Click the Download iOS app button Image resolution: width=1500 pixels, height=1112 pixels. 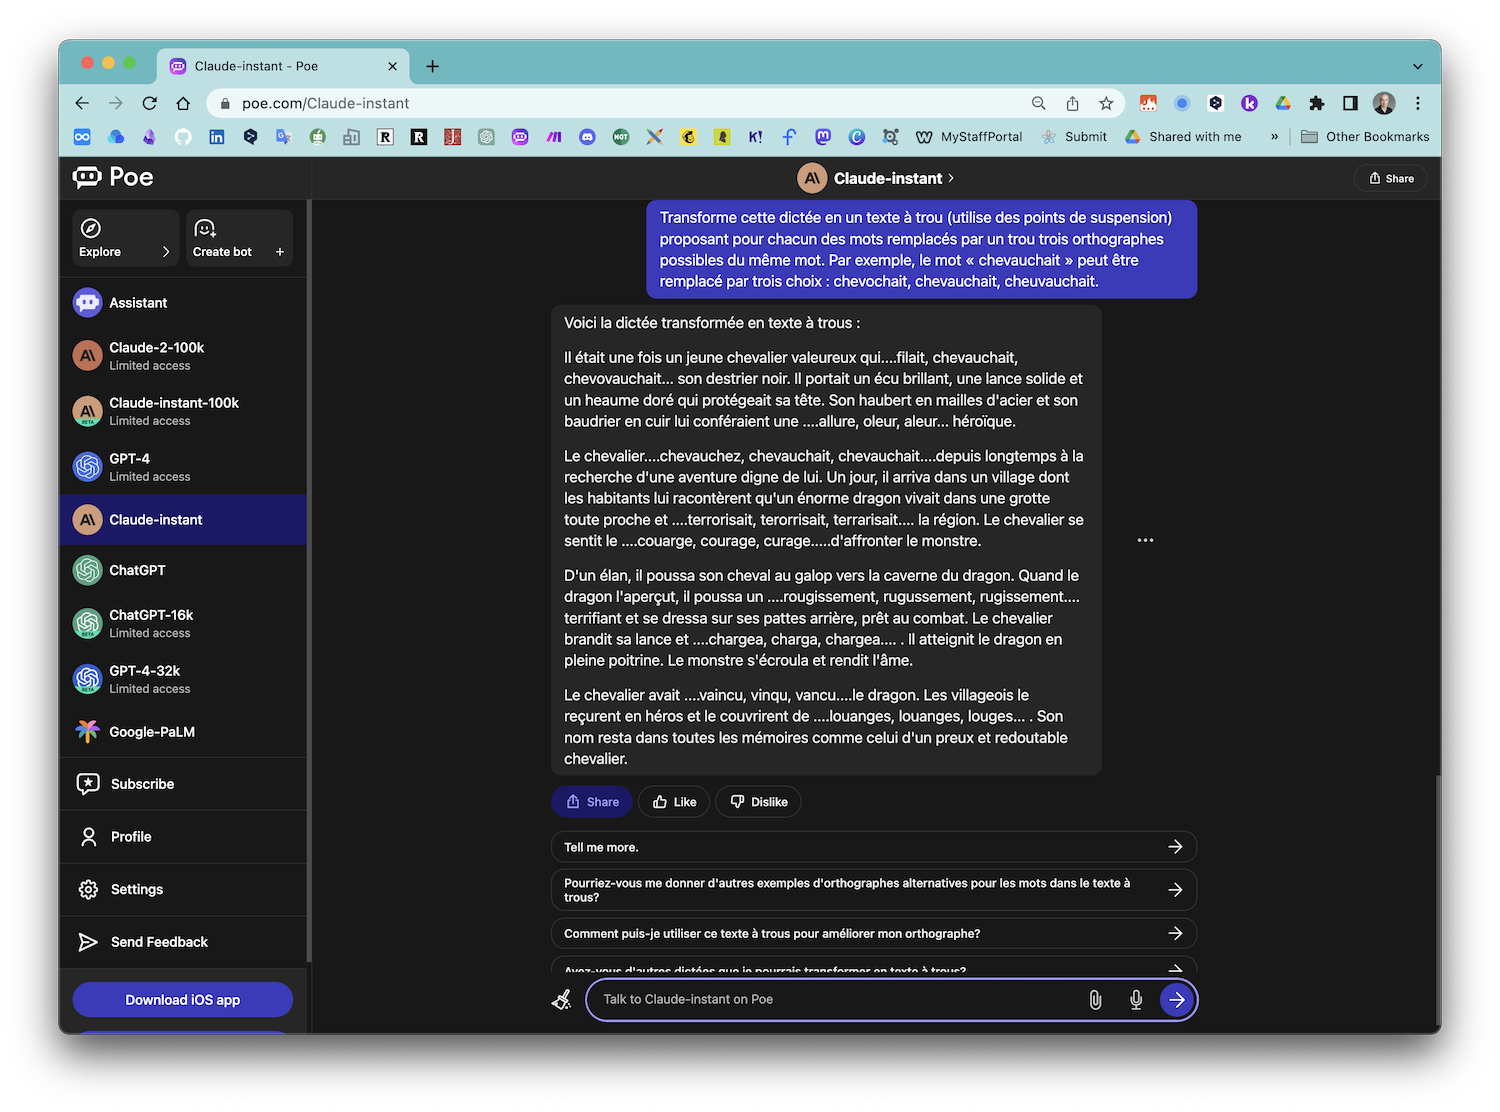coord(183,1000)
